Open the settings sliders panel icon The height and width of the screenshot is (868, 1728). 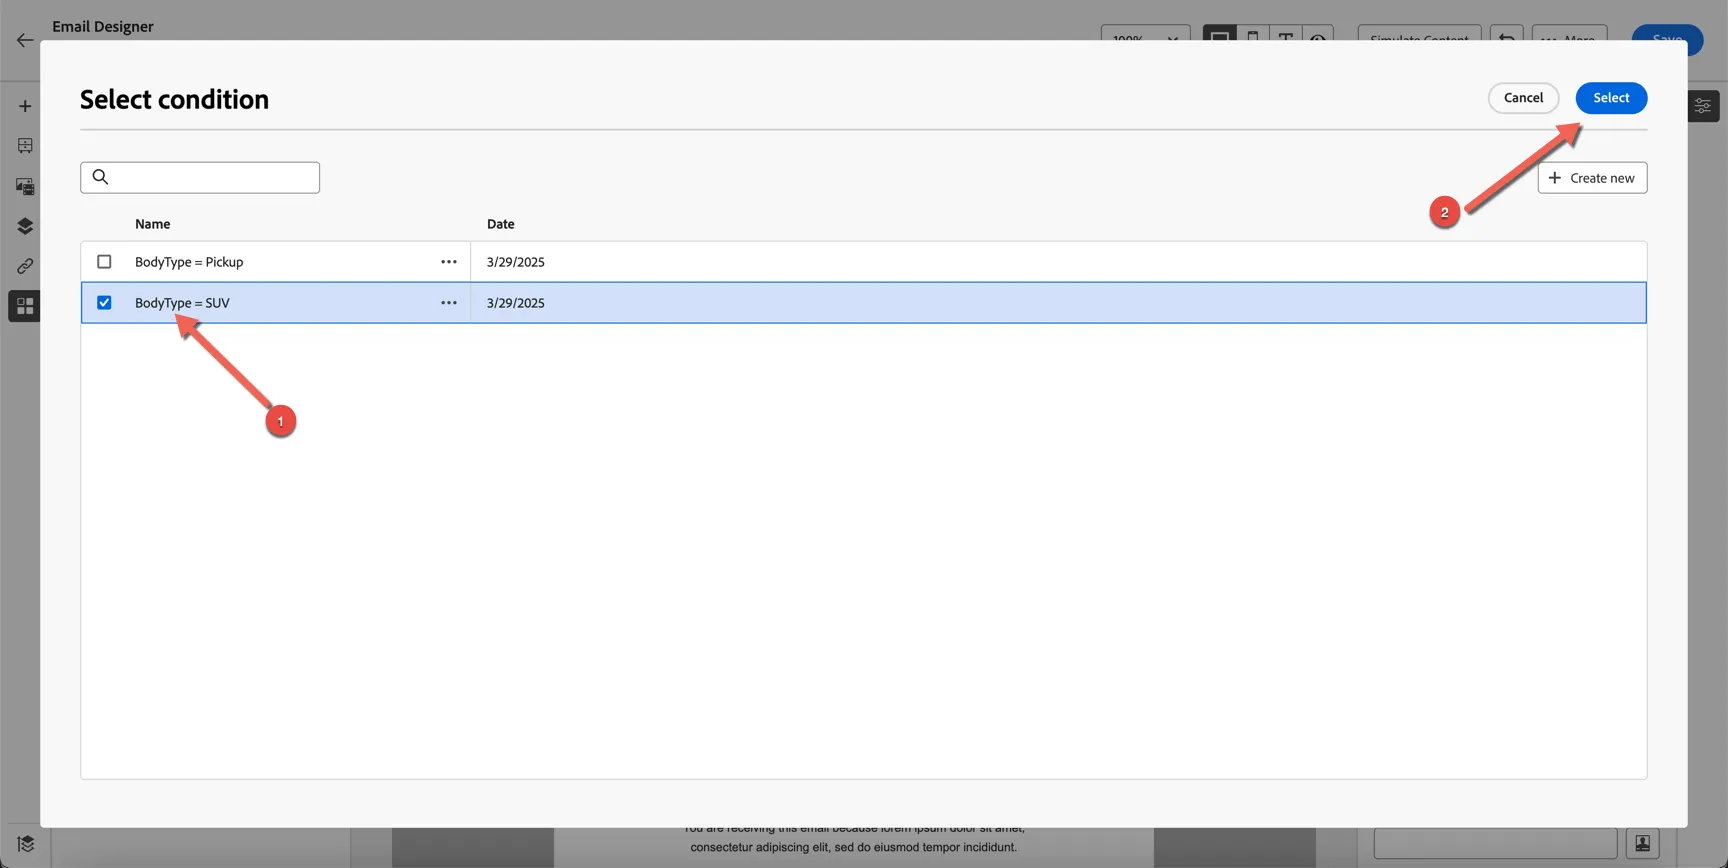(x=1703, y=106)
